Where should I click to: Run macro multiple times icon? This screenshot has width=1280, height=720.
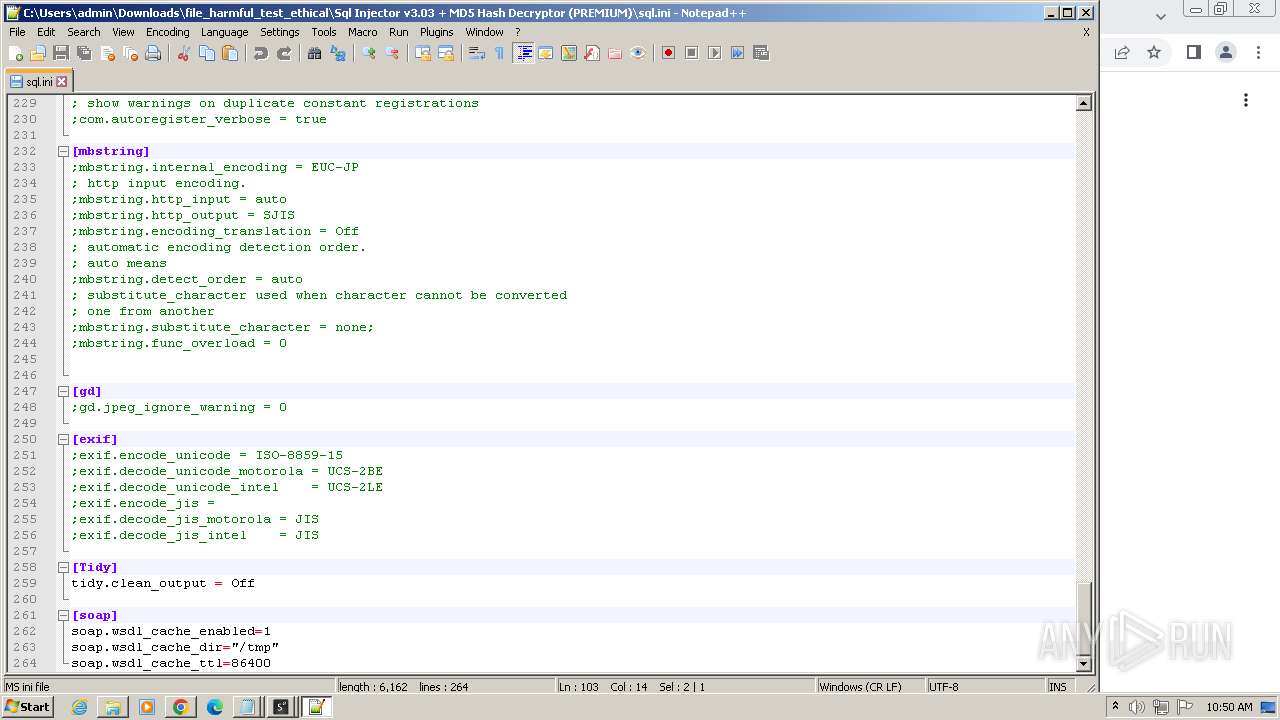[737, 53]
